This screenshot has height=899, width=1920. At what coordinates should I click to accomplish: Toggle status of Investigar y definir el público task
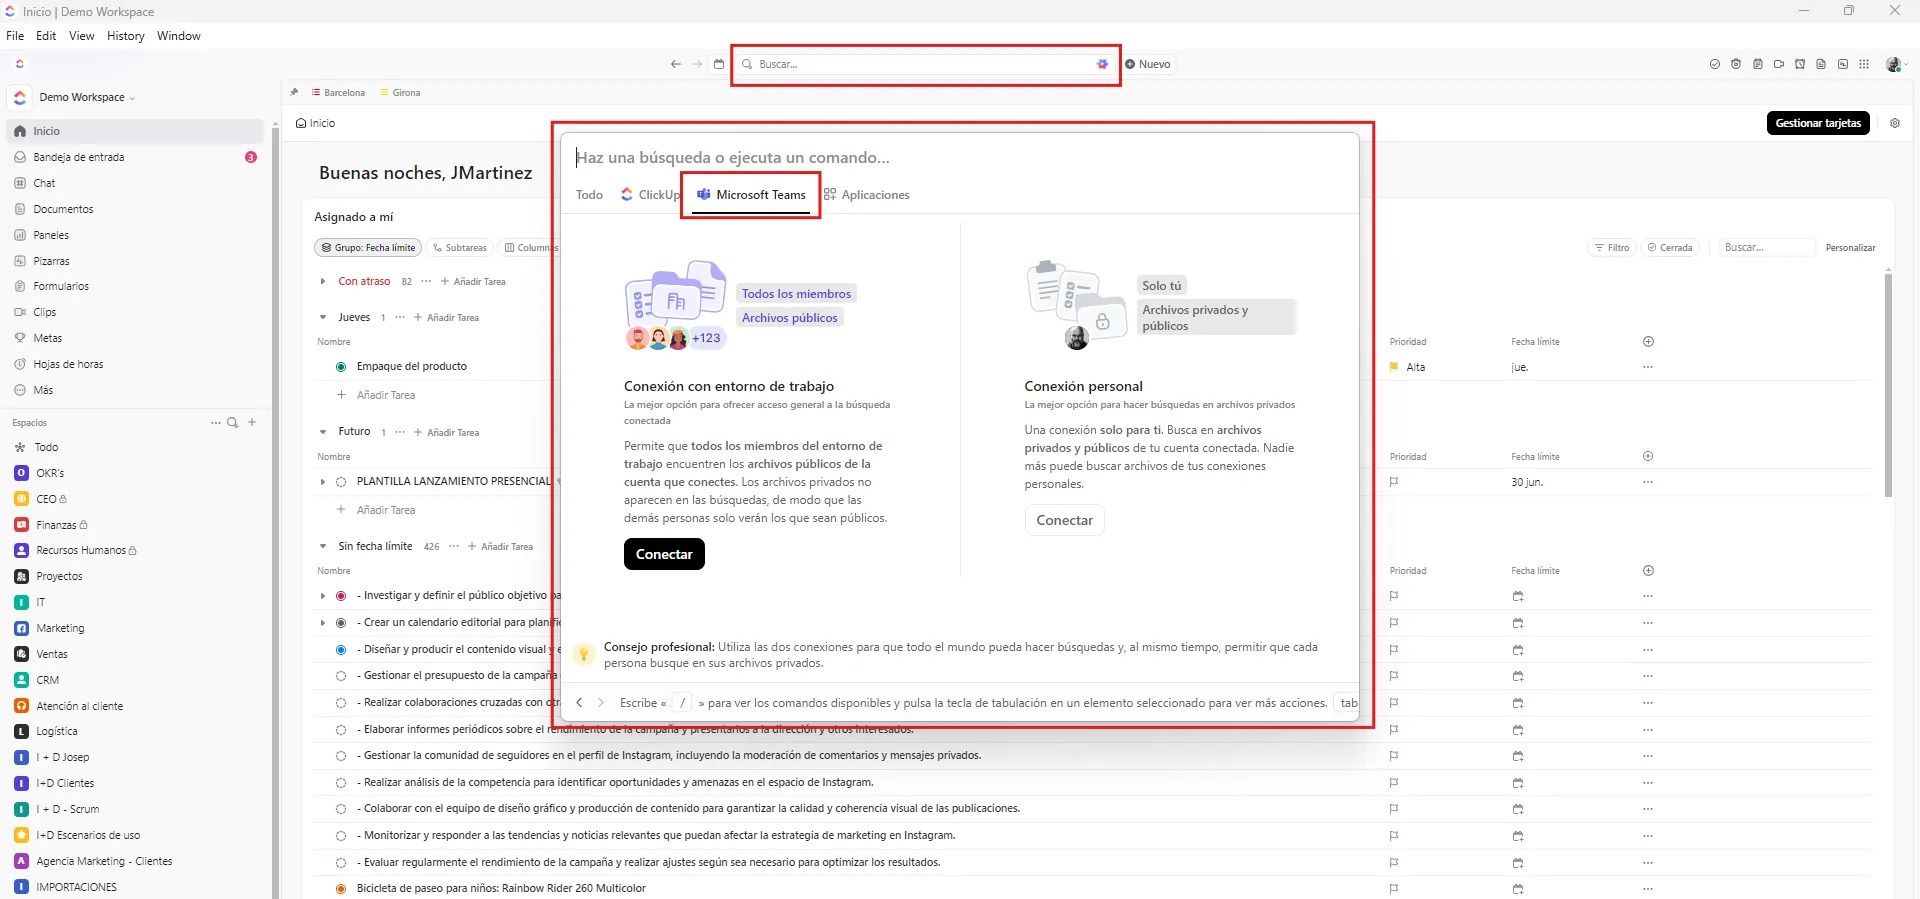(x=341, y=596)
